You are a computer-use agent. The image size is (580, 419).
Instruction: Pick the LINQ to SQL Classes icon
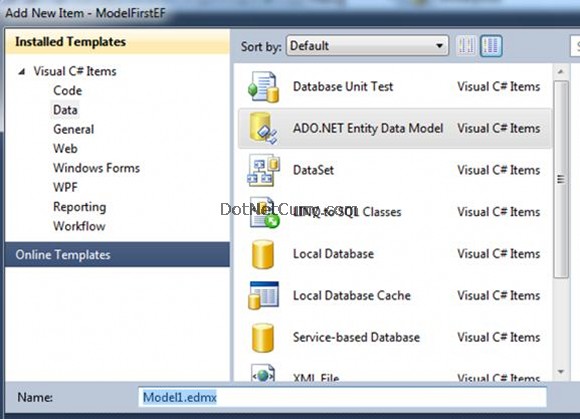[264, 212]
